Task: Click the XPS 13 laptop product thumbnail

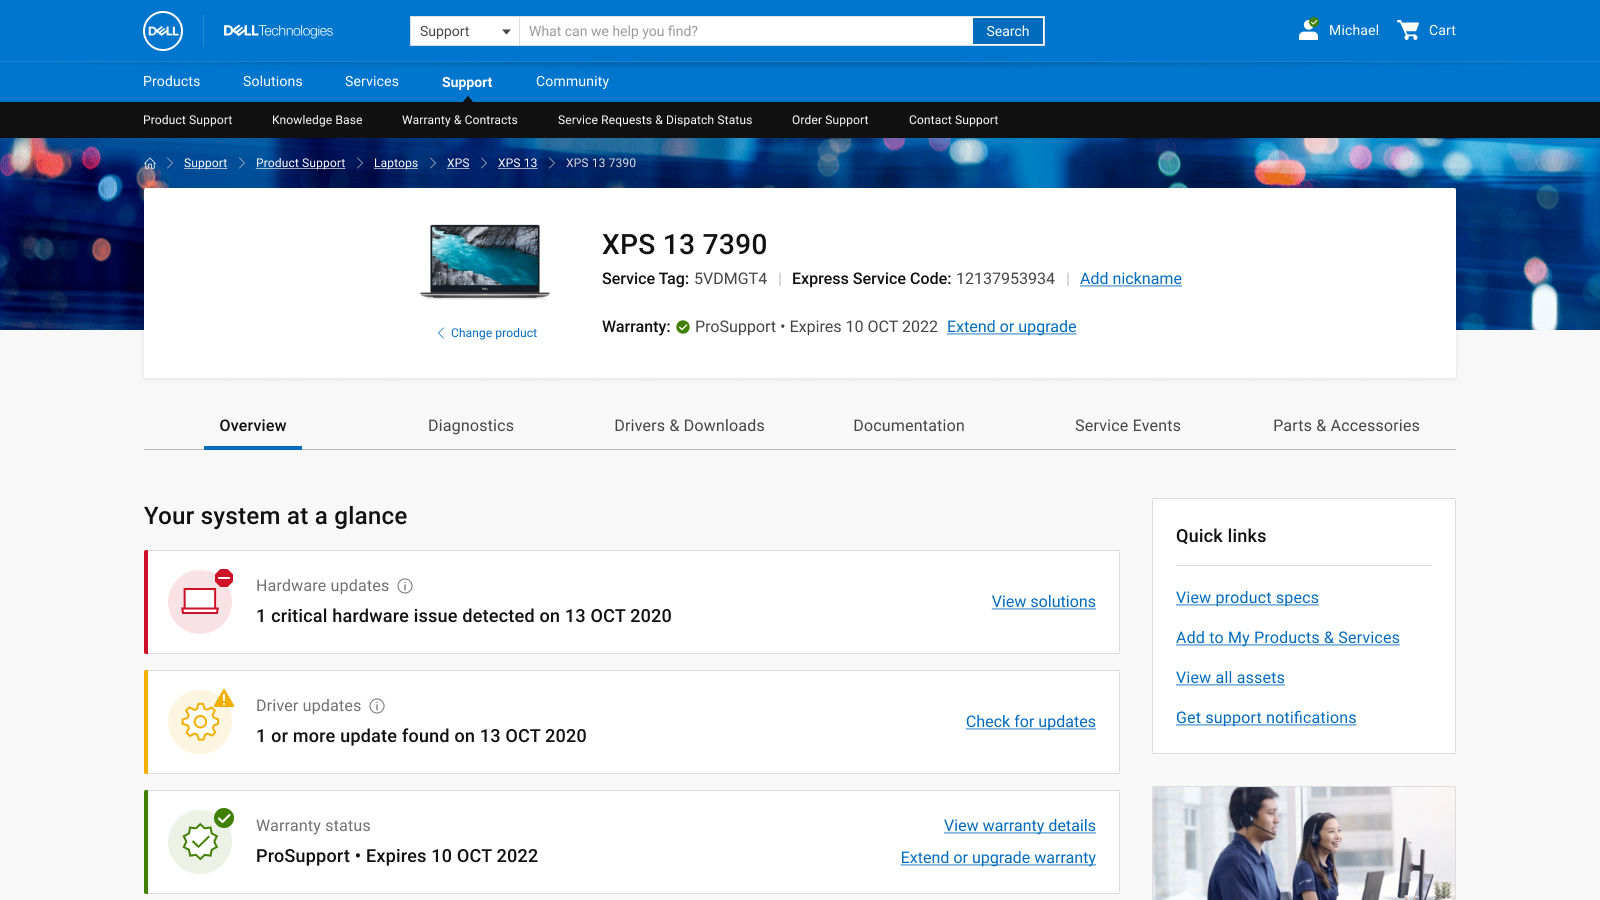Action: pyautogui.click(x=485, y=261)
